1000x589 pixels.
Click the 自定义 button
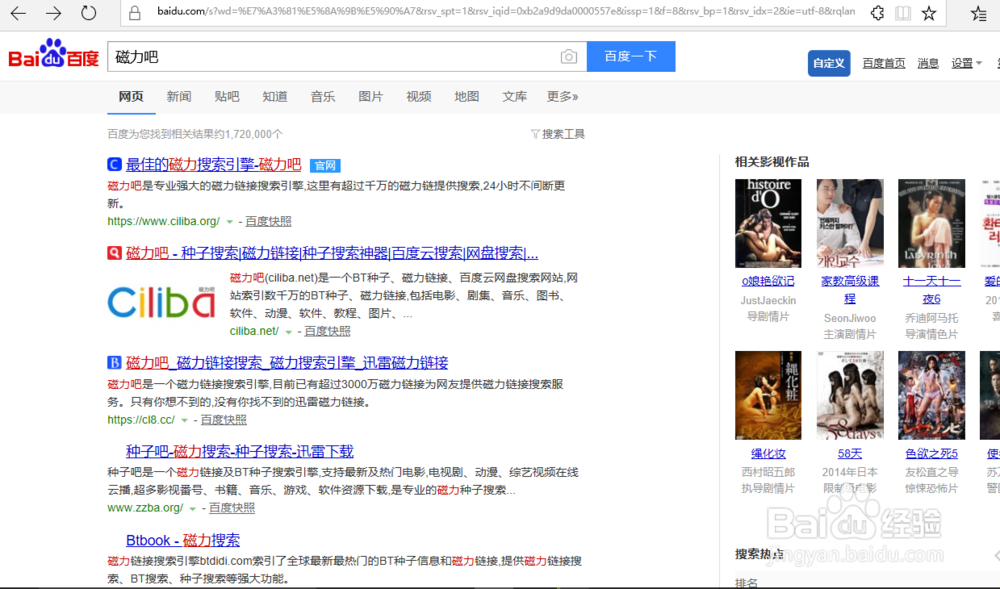(x=828, y=63)
